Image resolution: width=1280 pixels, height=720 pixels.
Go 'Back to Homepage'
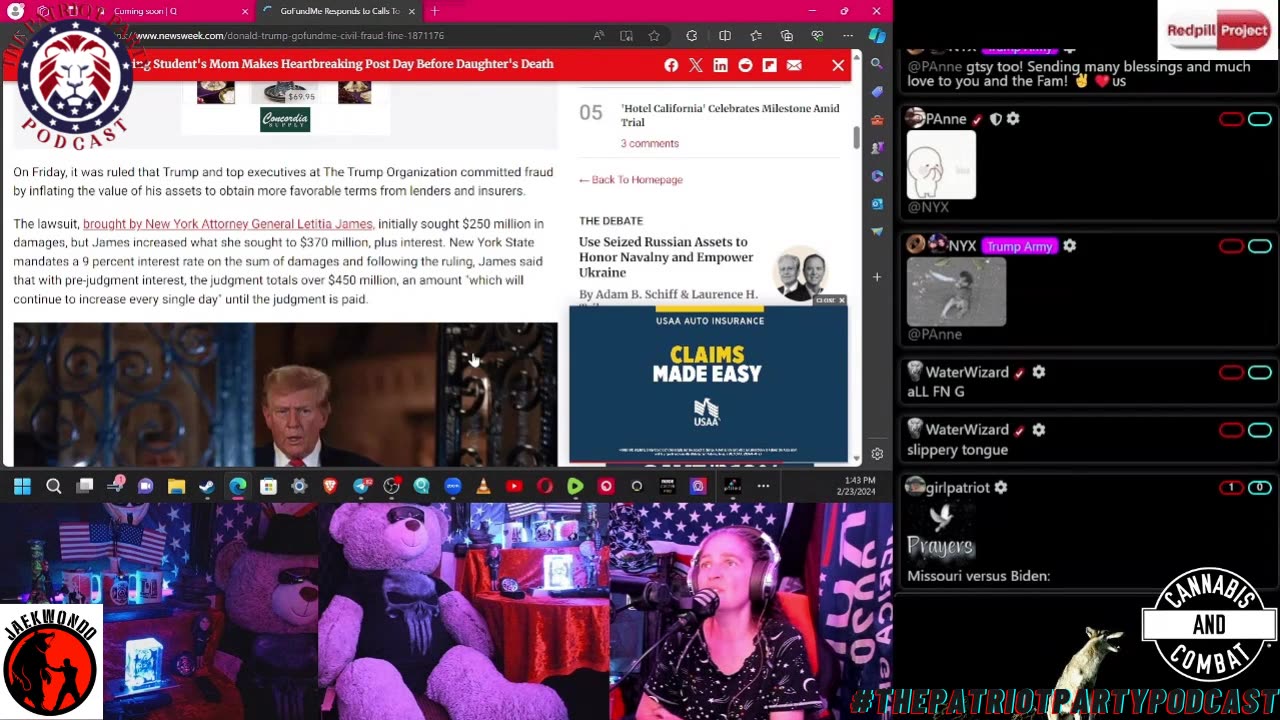[x=631, y=180]
